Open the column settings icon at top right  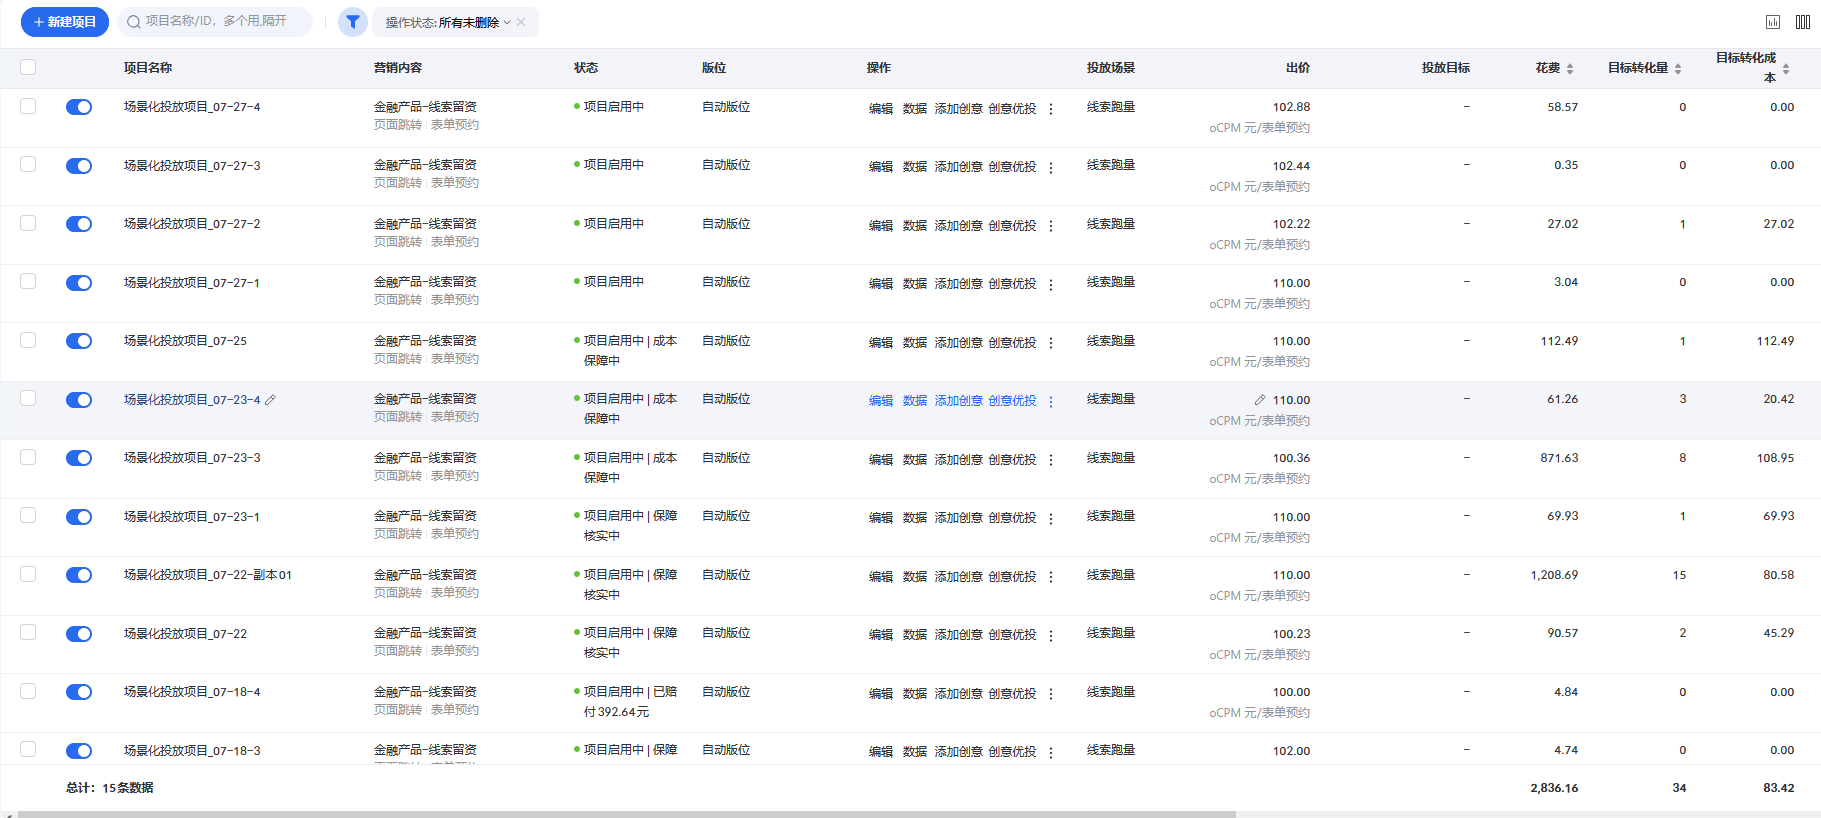(x=1803, y=22)
